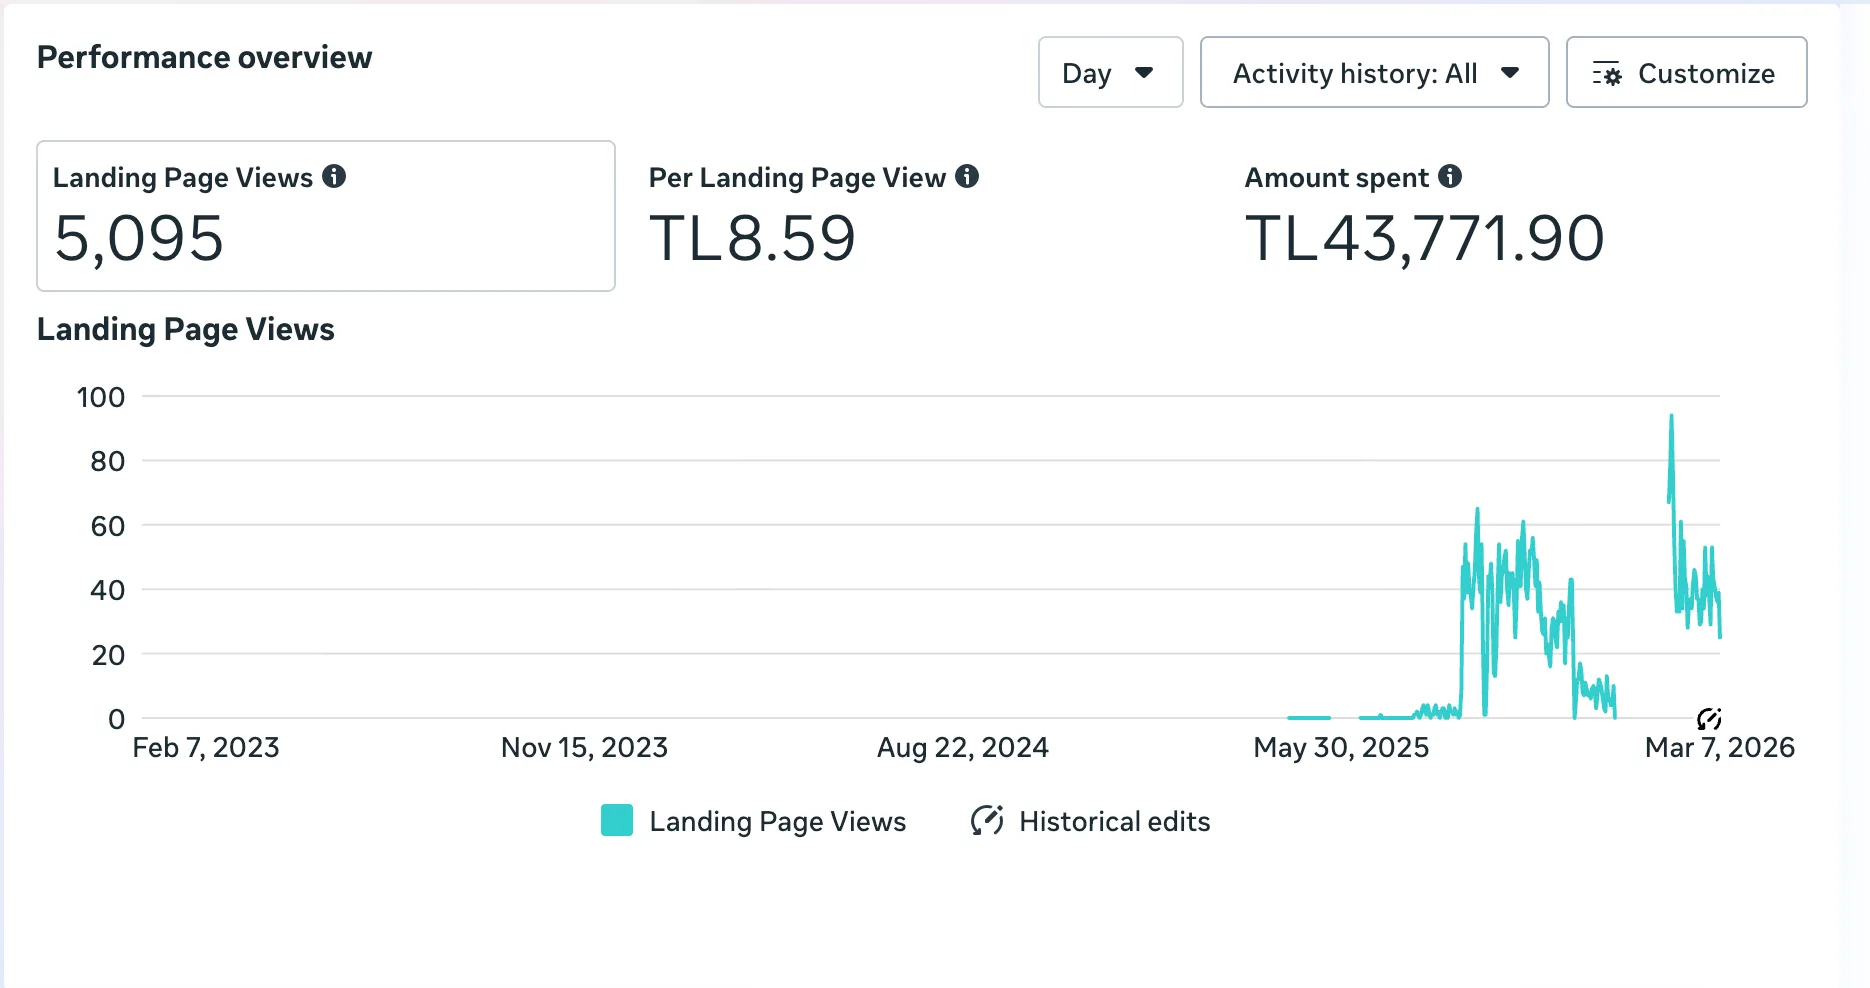Click the Amount spent metric
This screenshot has height=988, width=1870.
coord(1424,216)
